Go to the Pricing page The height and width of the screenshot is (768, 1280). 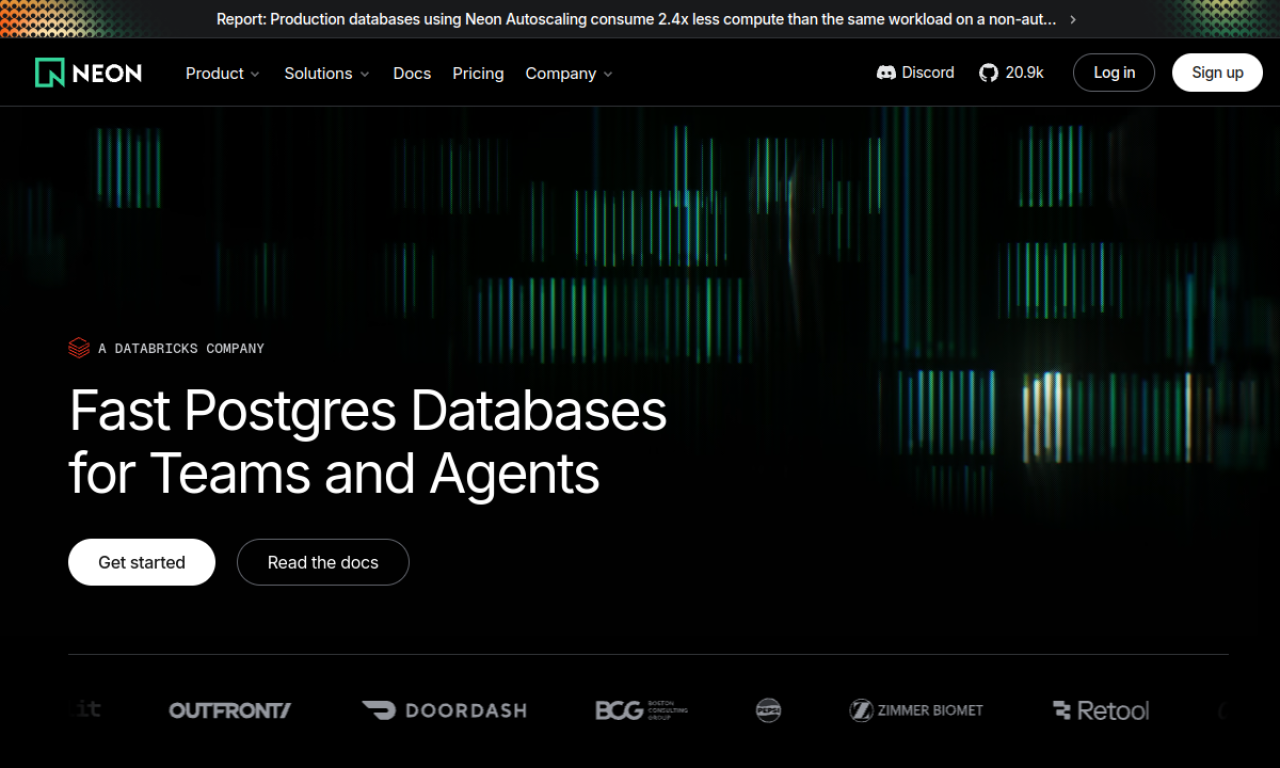[x=478, y=73]
